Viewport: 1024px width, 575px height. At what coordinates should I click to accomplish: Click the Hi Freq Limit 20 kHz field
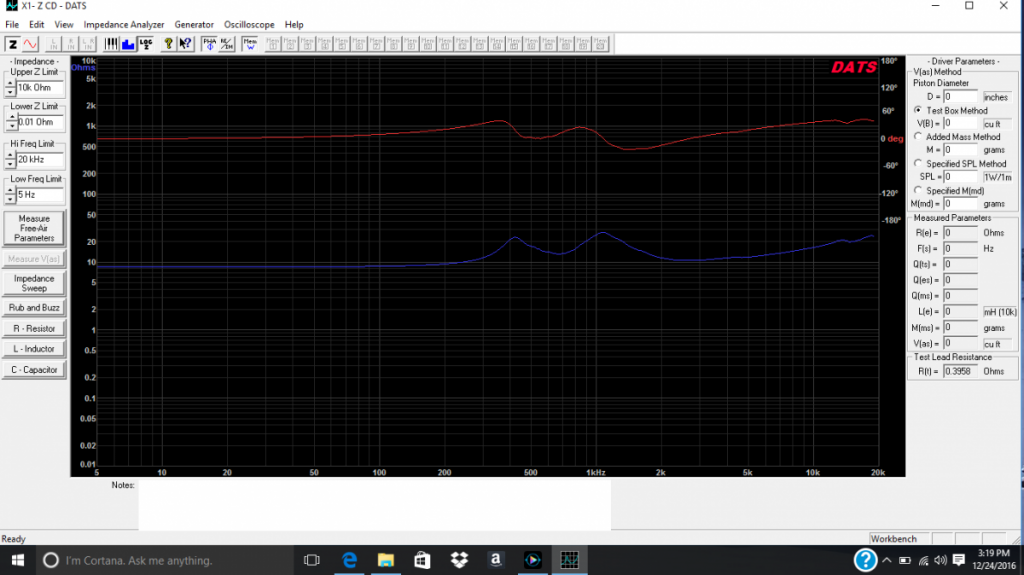(x=40, y=159)
